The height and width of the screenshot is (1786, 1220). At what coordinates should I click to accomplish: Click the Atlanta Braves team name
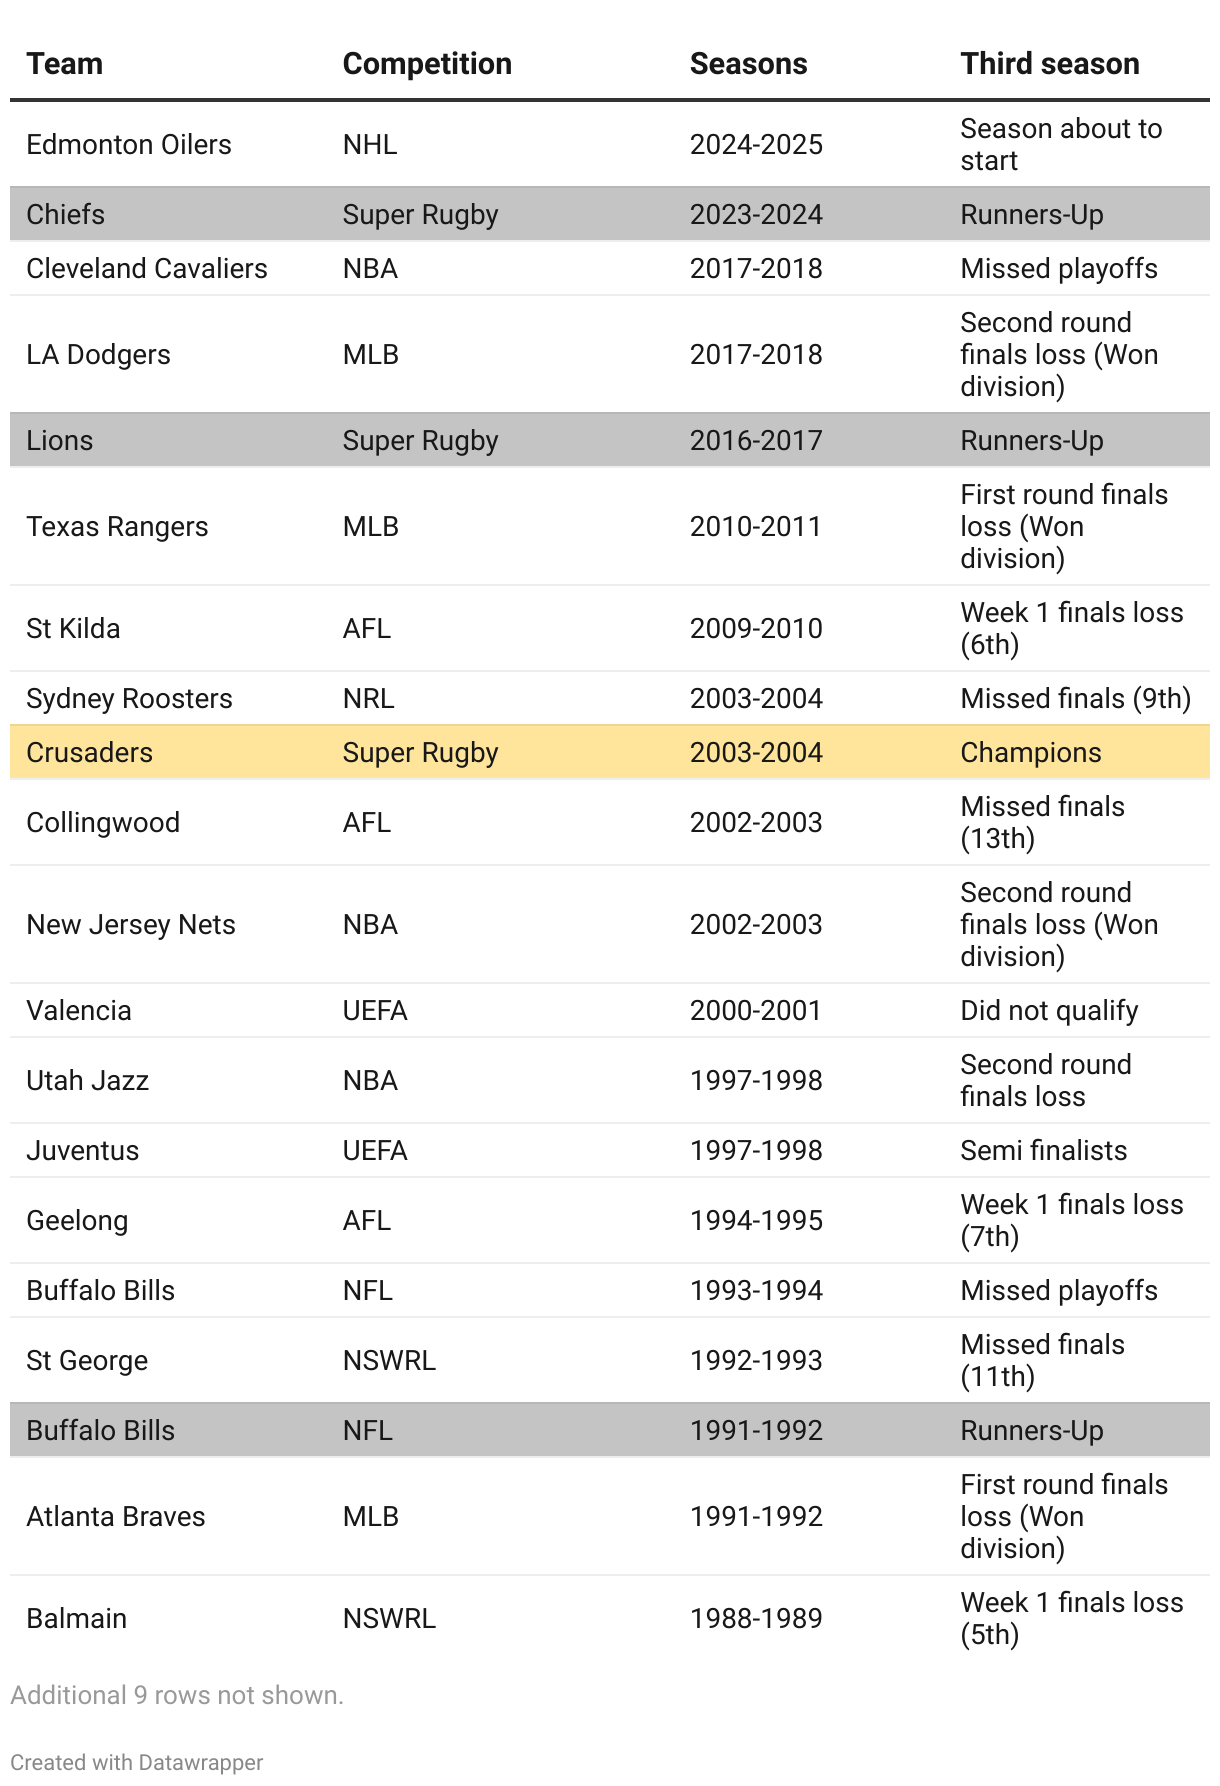point(116,1517)
